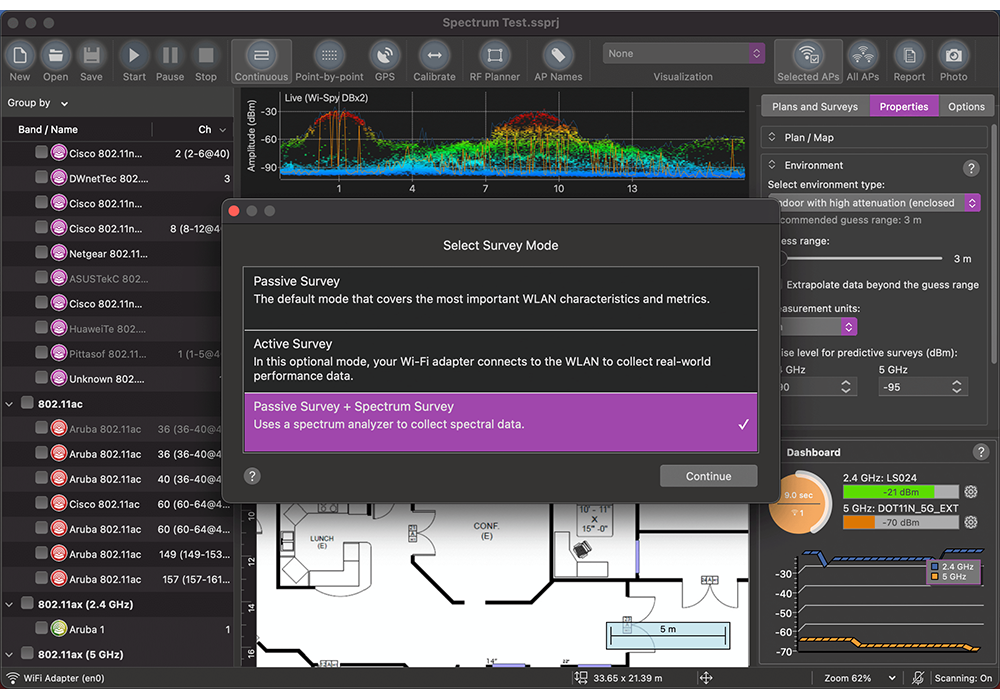Click the Open project toolbar icon
This screenshot has height=700, width=1000.
click(x=55, y=56)
